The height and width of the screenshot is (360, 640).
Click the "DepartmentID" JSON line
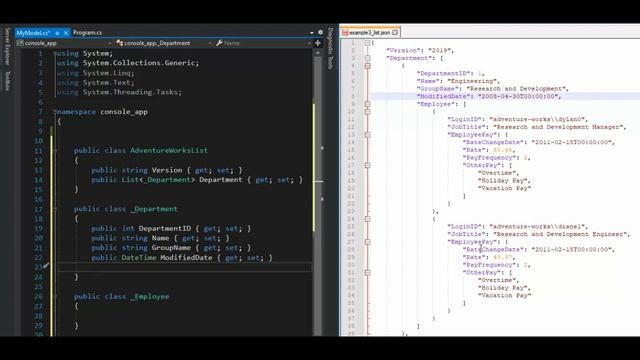[450, 73]
